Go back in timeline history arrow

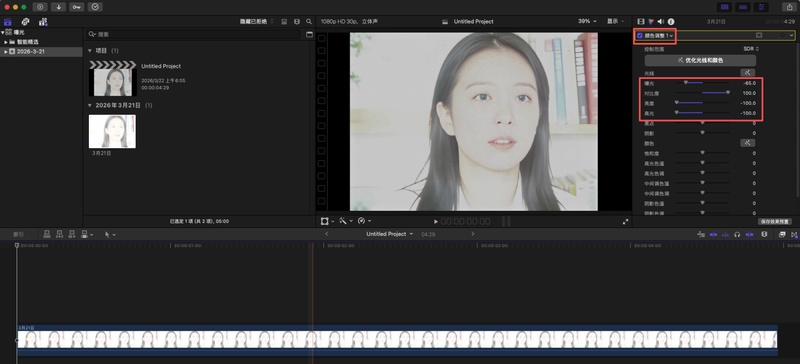tap(327, 234)
